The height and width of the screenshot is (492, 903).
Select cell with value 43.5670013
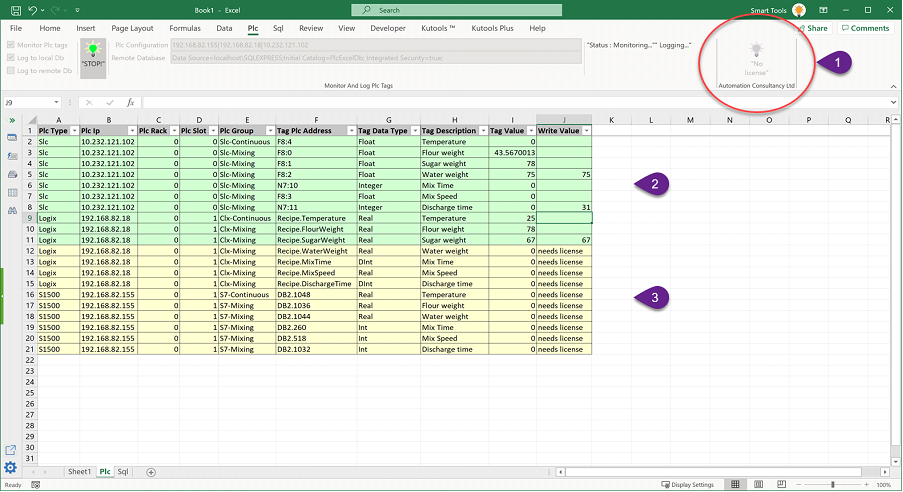click(513, 153)
